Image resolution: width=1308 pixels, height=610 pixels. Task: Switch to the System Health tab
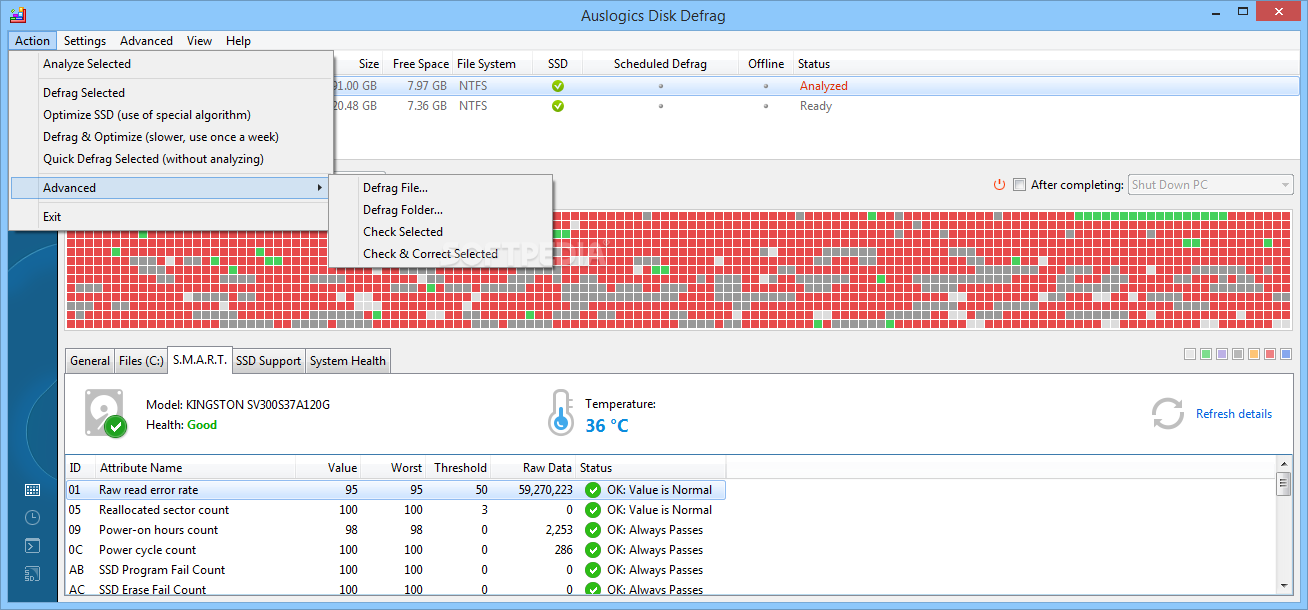coord(348,361)
